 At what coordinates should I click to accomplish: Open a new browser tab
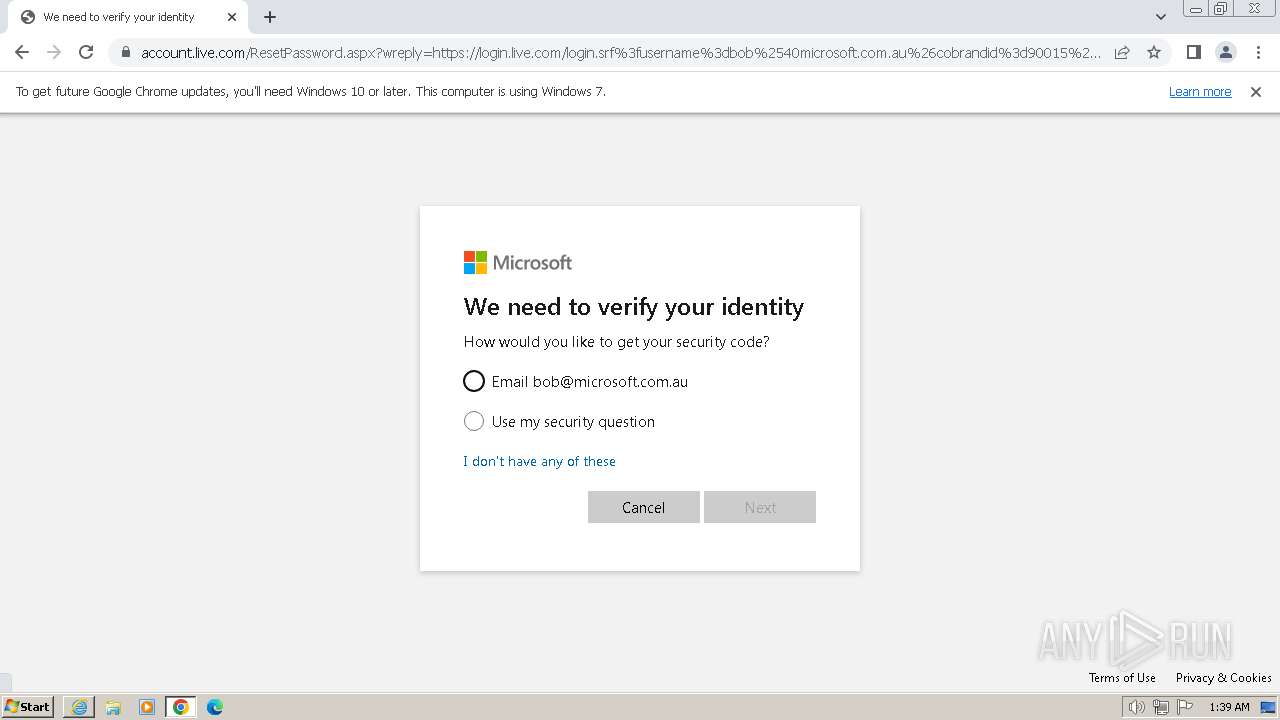[x=270, y=17]
